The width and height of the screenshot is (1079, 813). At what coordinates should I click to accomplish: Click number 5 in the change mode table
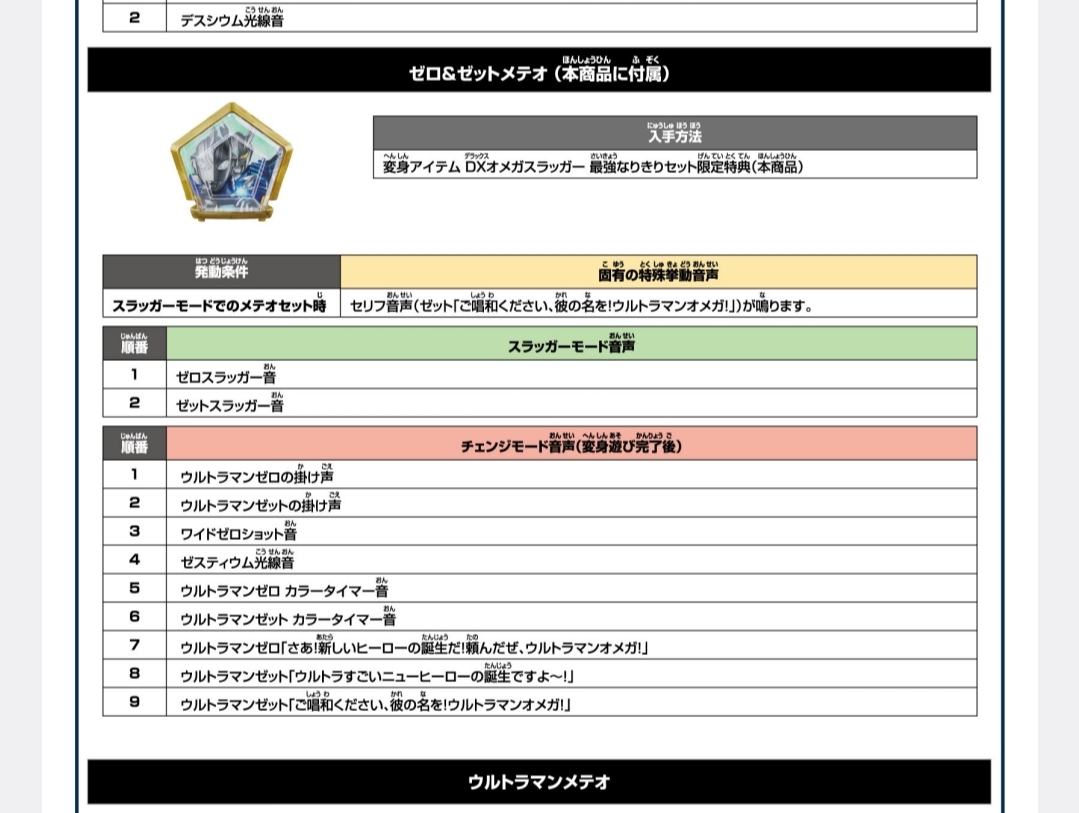coord(134,588)
